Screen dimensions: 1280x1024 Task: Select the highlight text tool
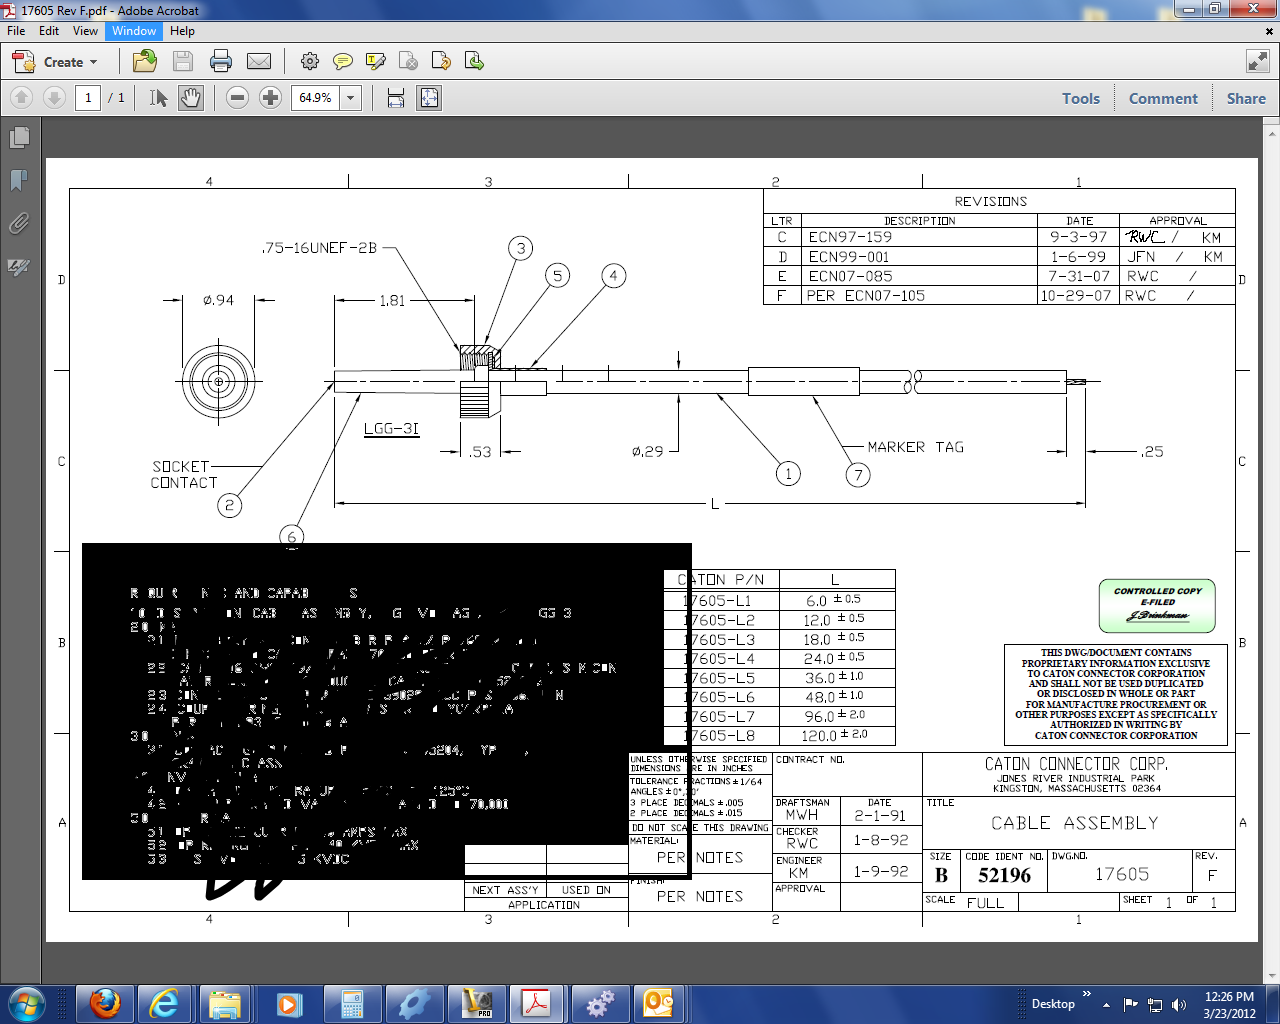[x=376, y=62]
